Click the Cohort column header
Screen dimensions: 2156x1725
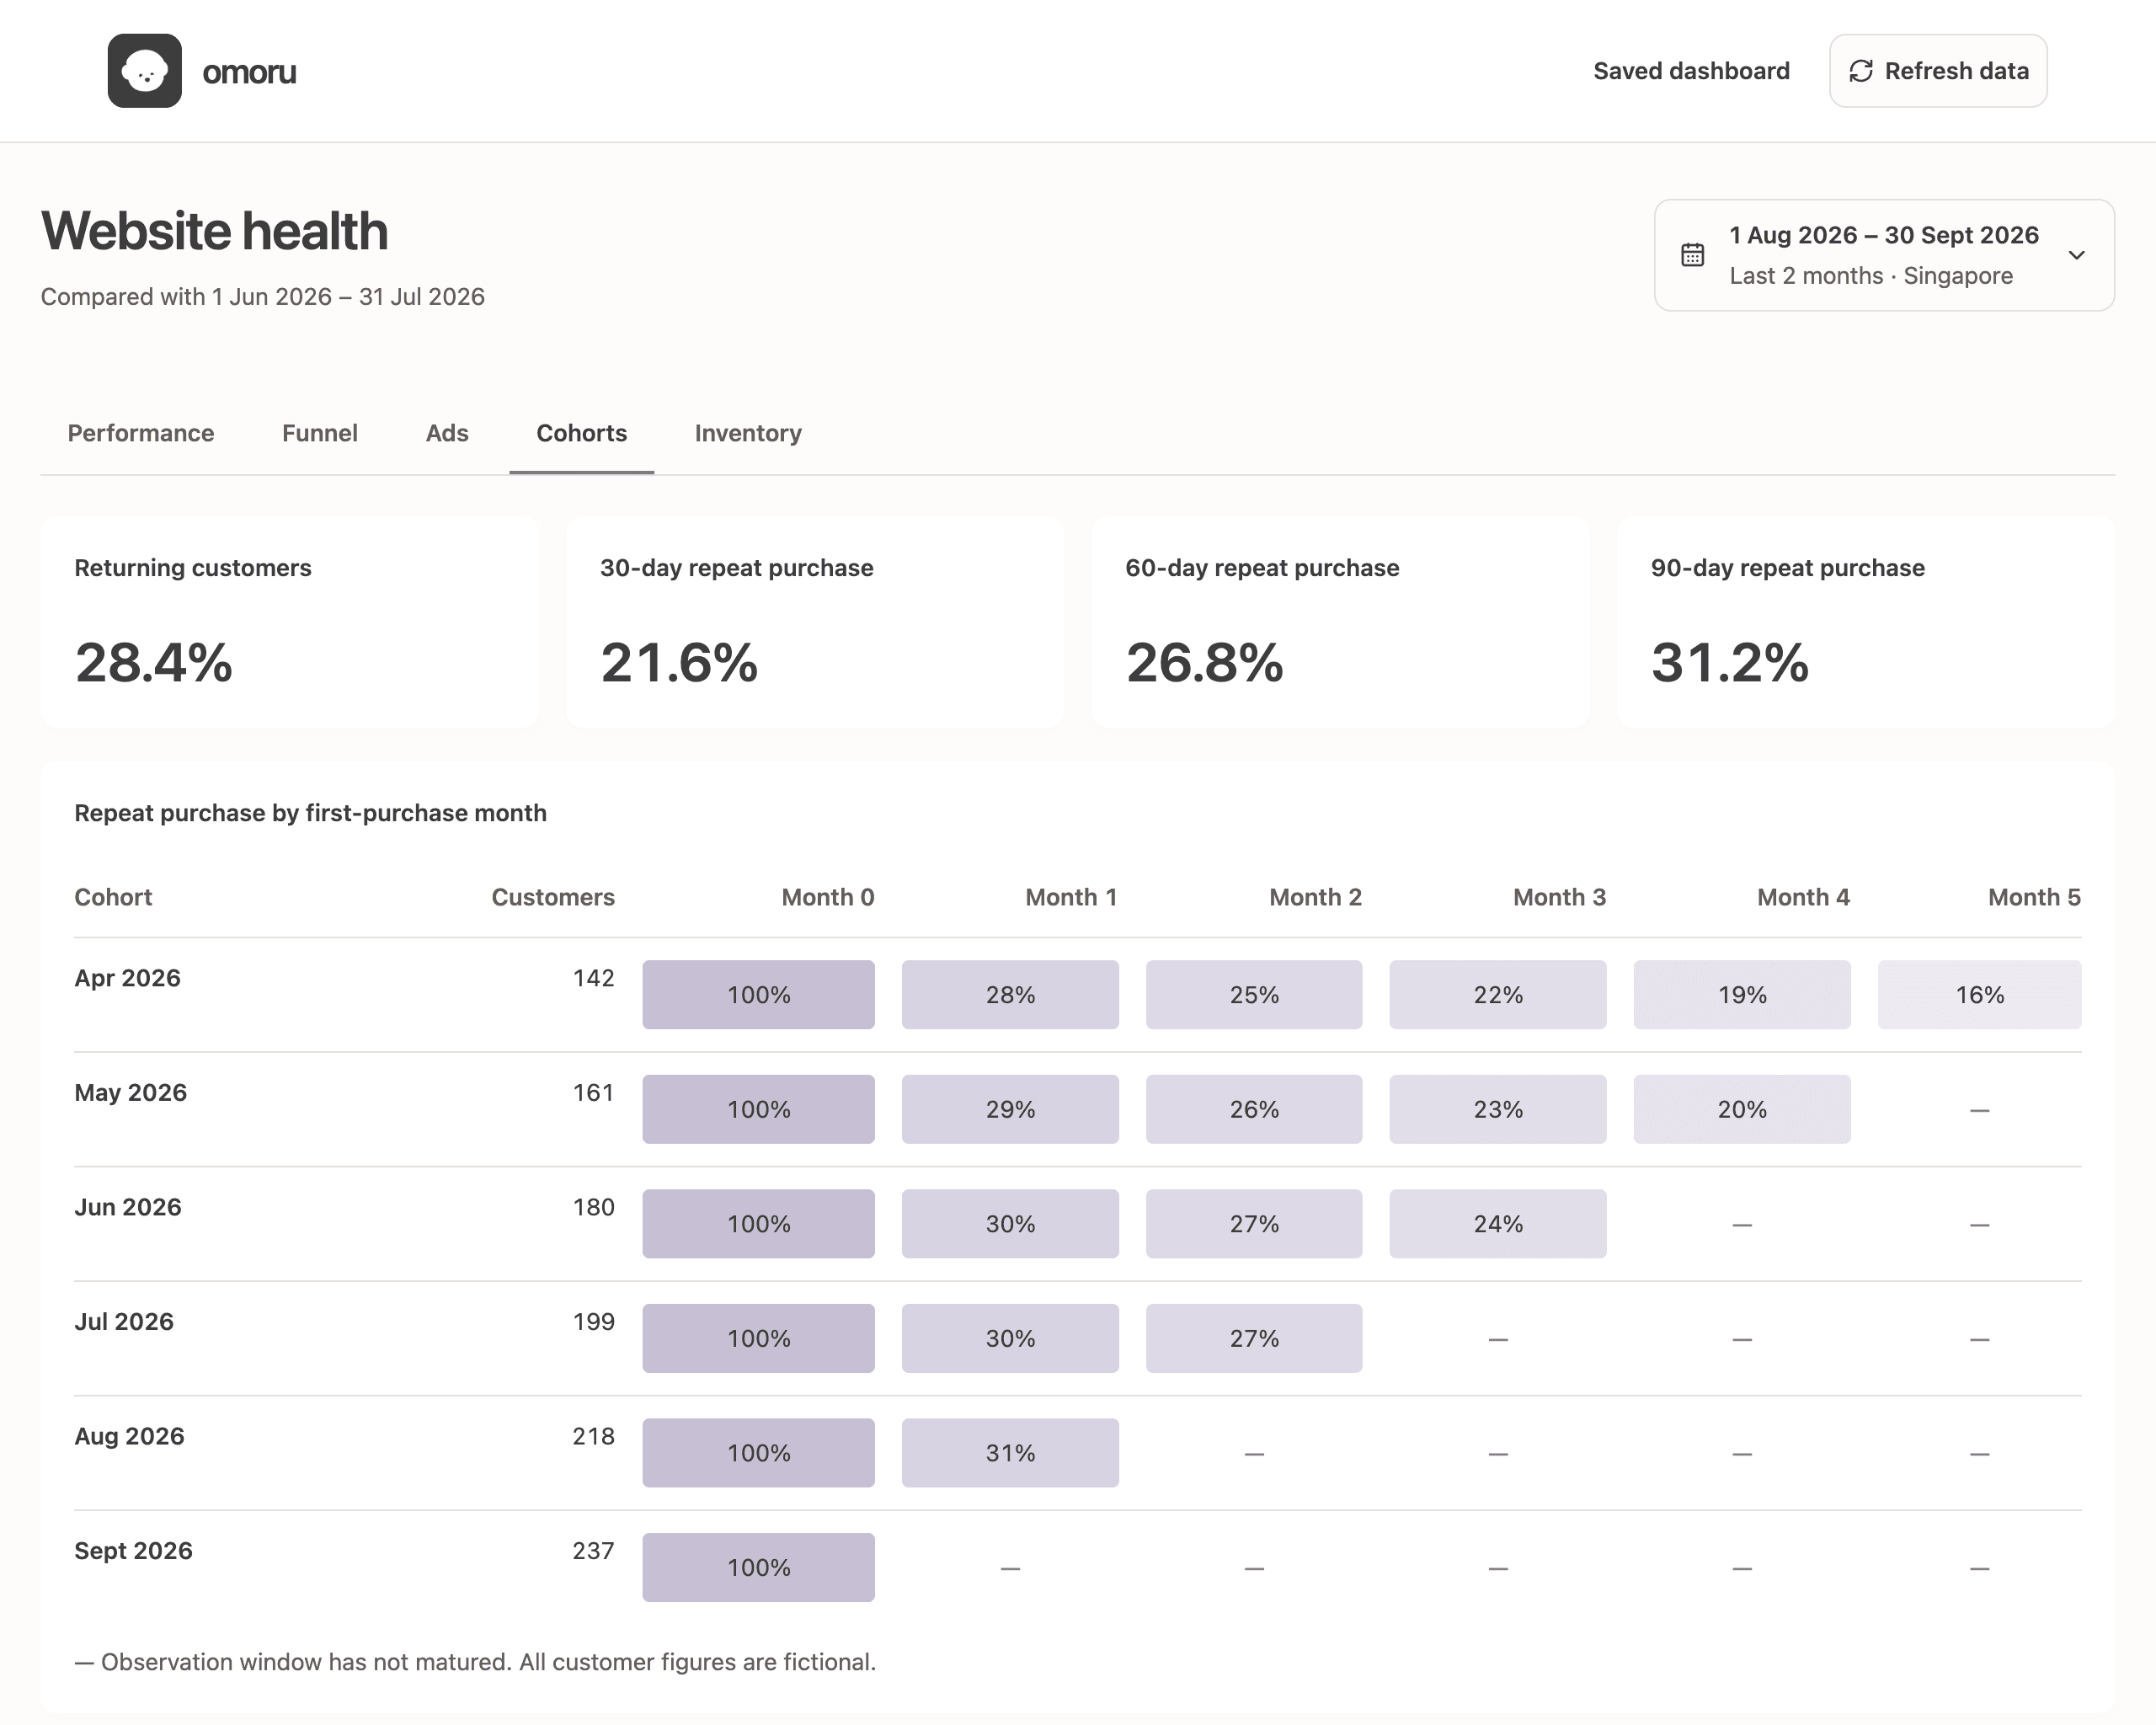click(113, 897)
